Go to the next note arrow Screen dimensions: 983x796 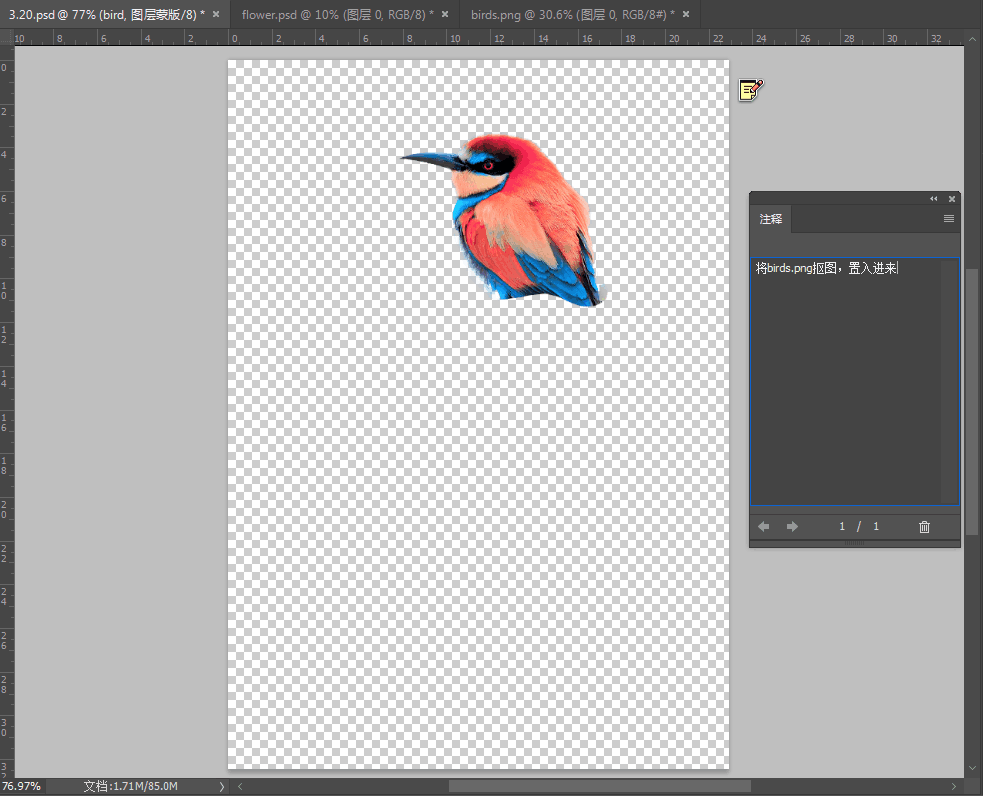[x=792, y=527]
